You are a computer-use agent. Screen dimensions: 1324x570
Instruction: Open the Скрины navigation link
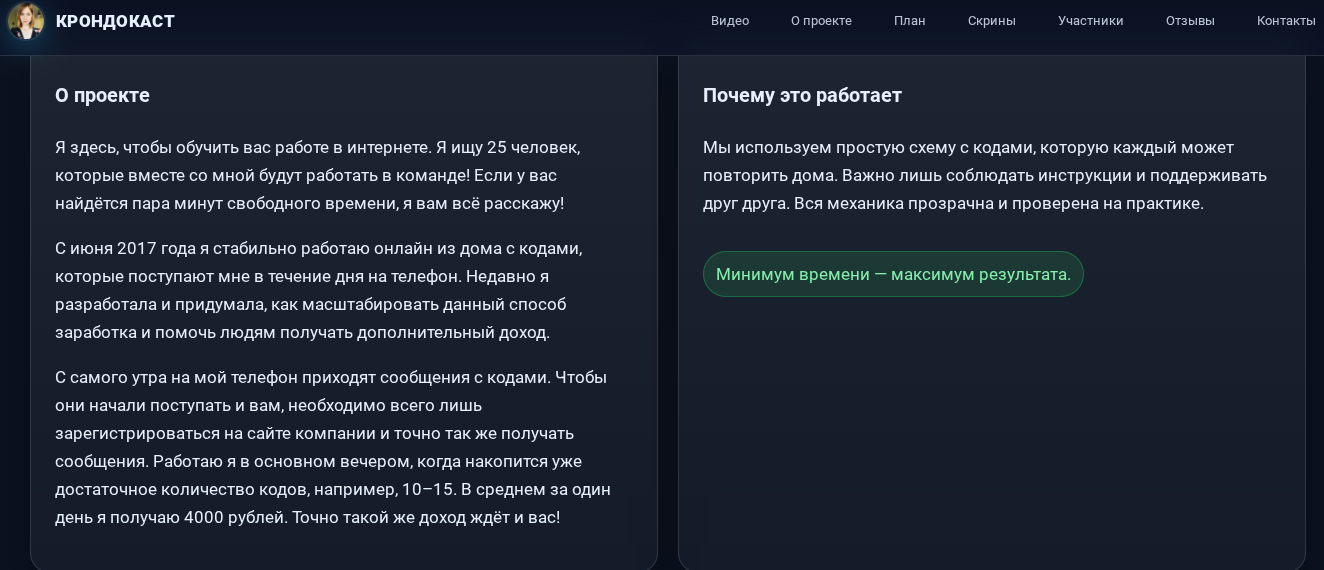[x=991, y=21]
